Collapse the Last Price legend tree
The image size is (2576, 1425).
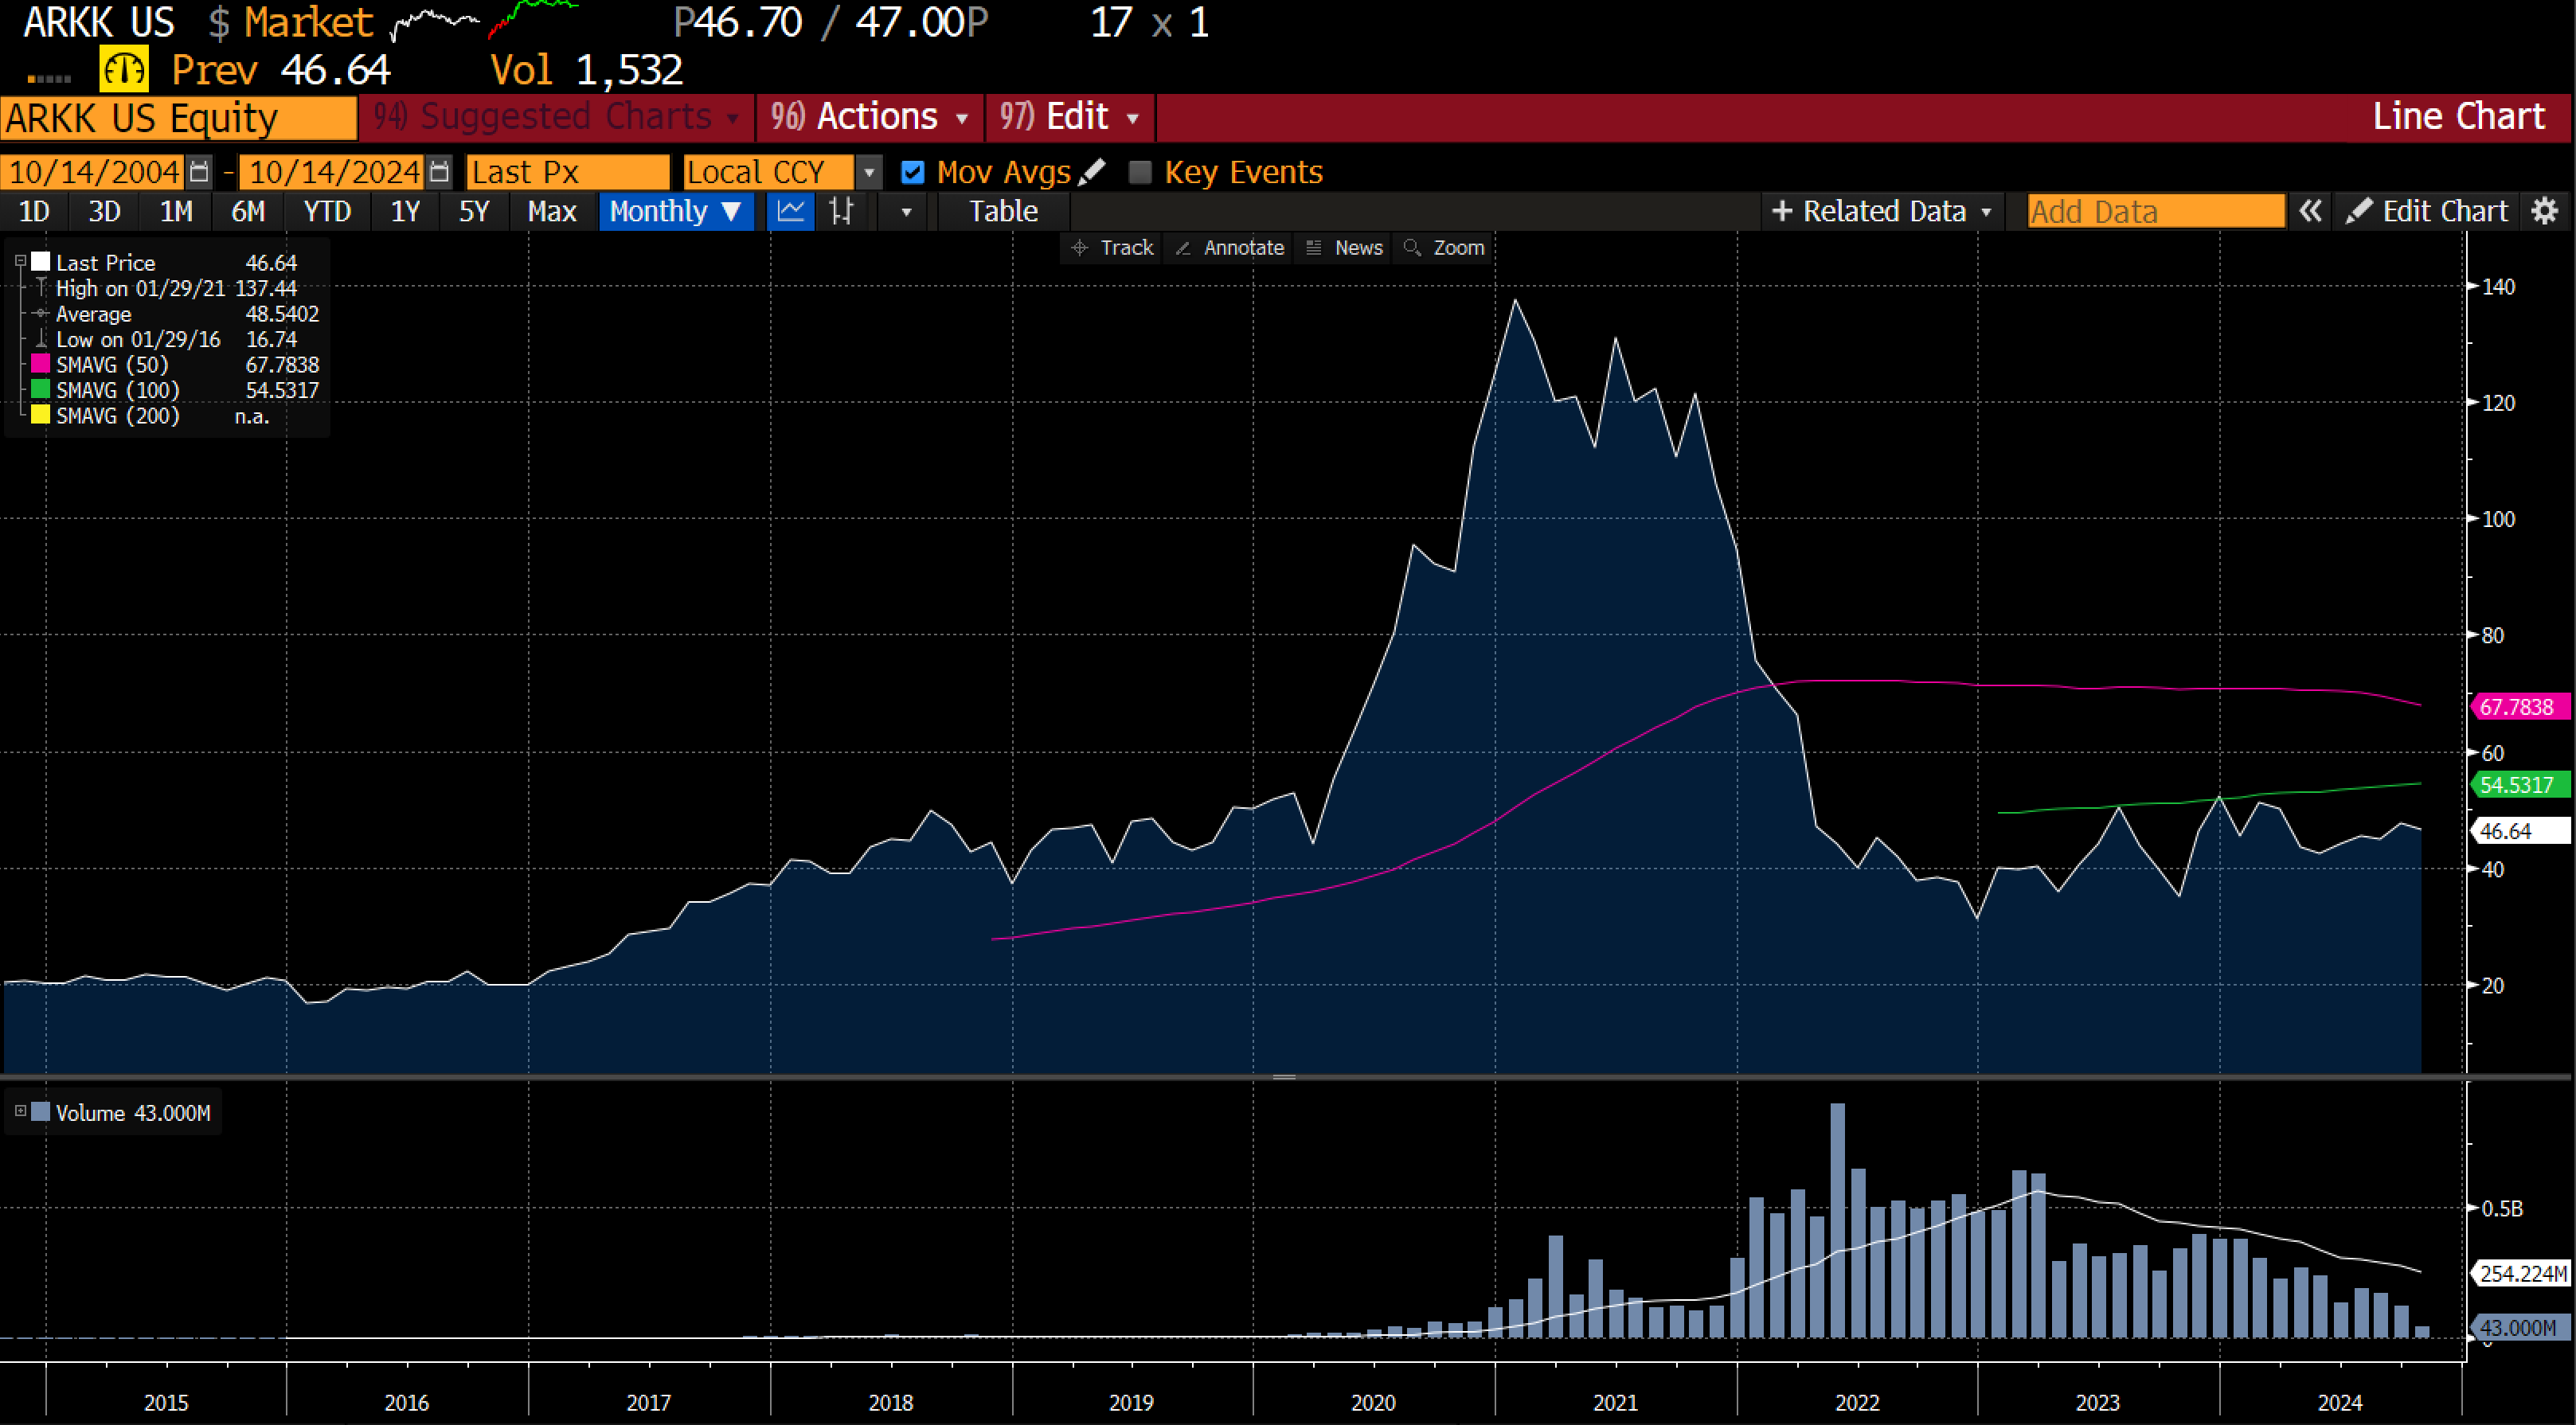pyautogui.click(x=20, y=261)
